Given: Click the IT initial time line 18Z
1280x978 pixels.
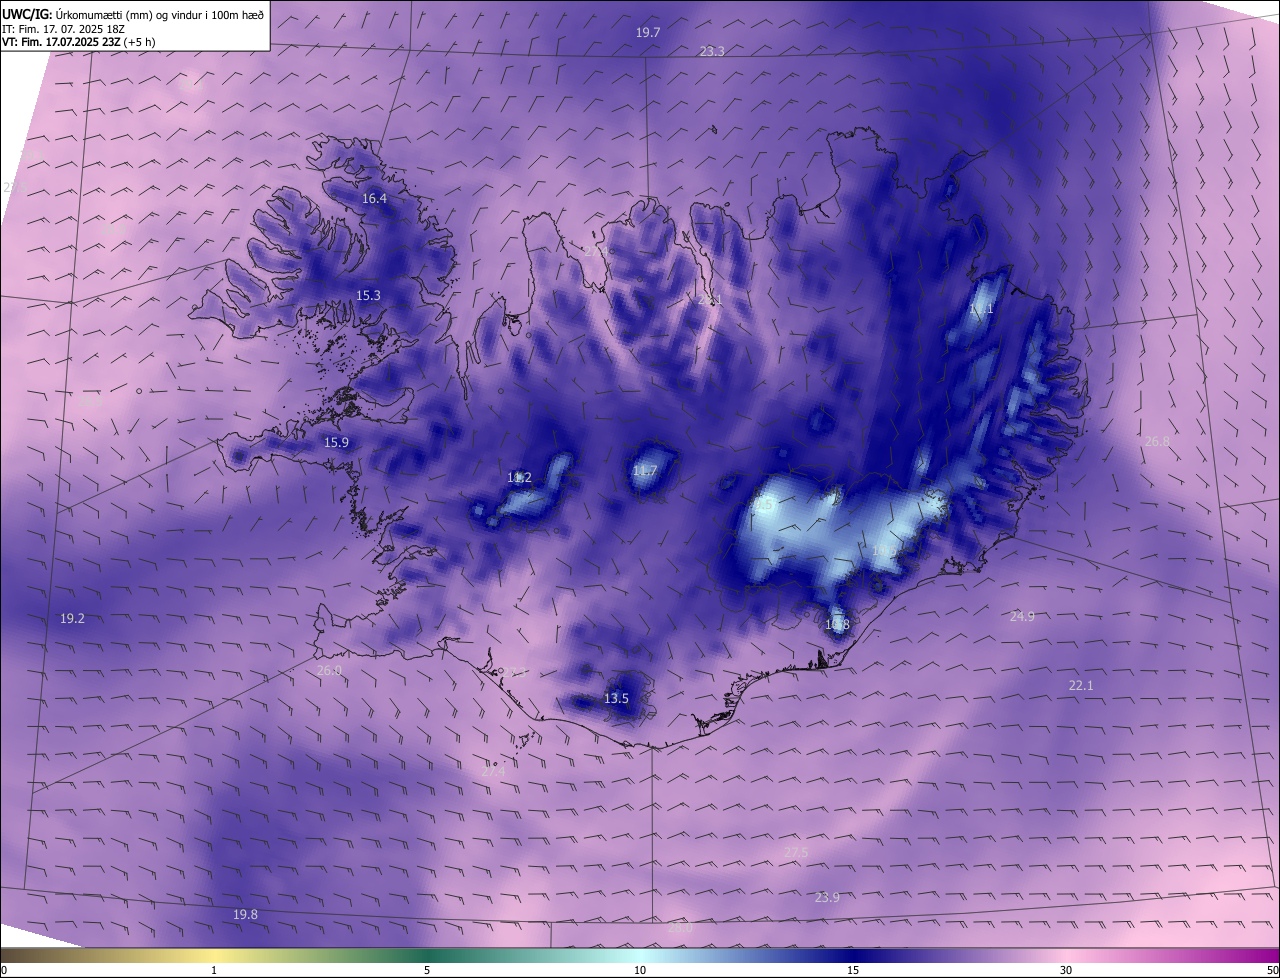Looking at the screenshot, I should [x=64, y=29].
